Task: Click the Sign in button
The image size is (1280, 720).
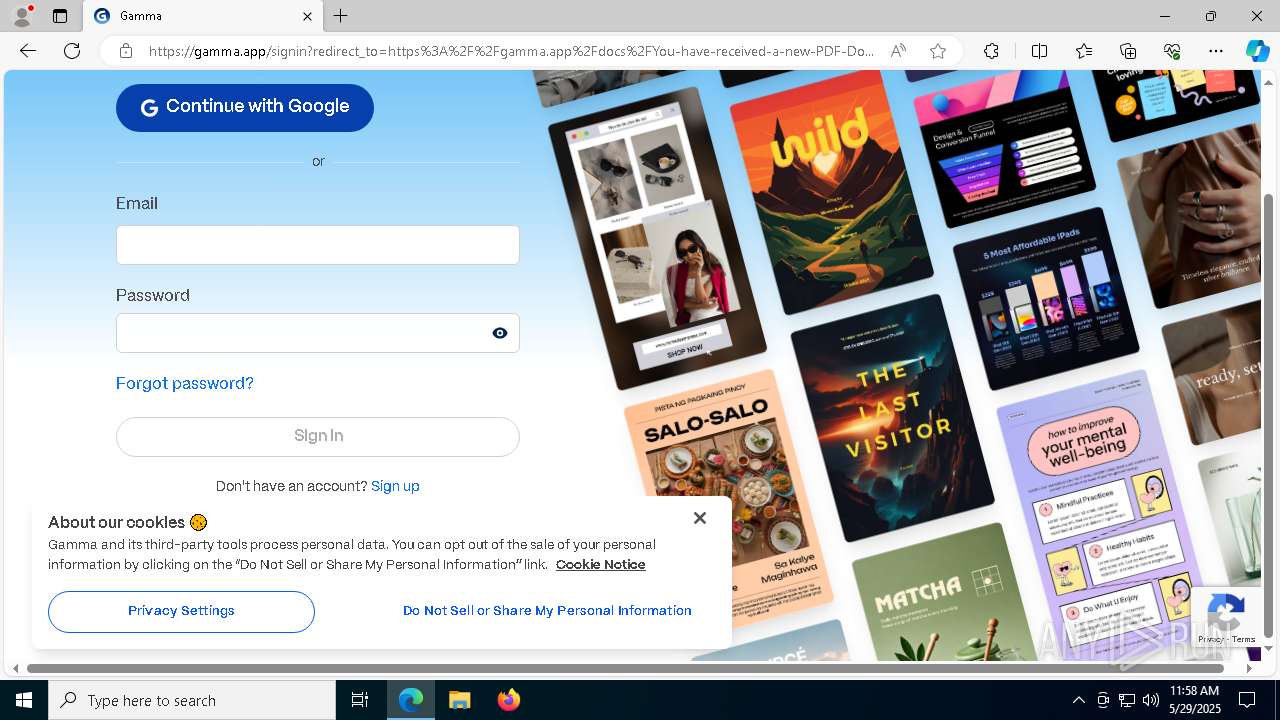Action: (x=318, y=436)
